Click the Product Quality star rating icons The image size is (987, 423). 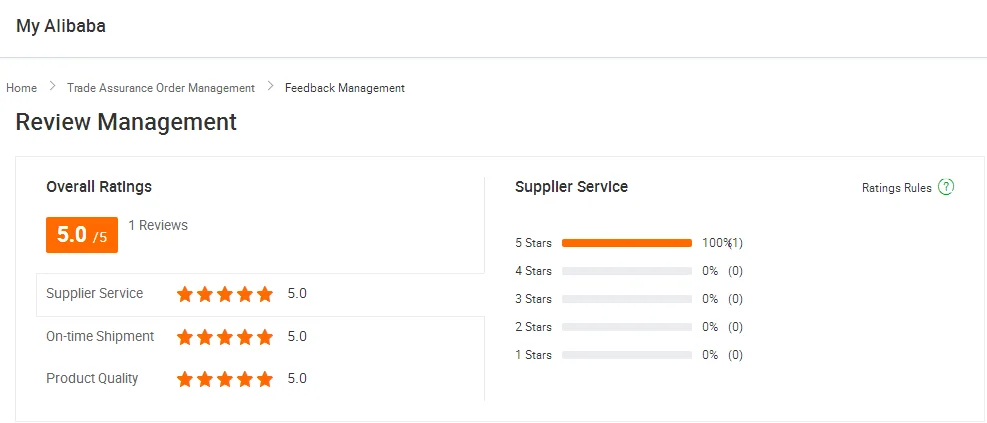pos(225,379)
